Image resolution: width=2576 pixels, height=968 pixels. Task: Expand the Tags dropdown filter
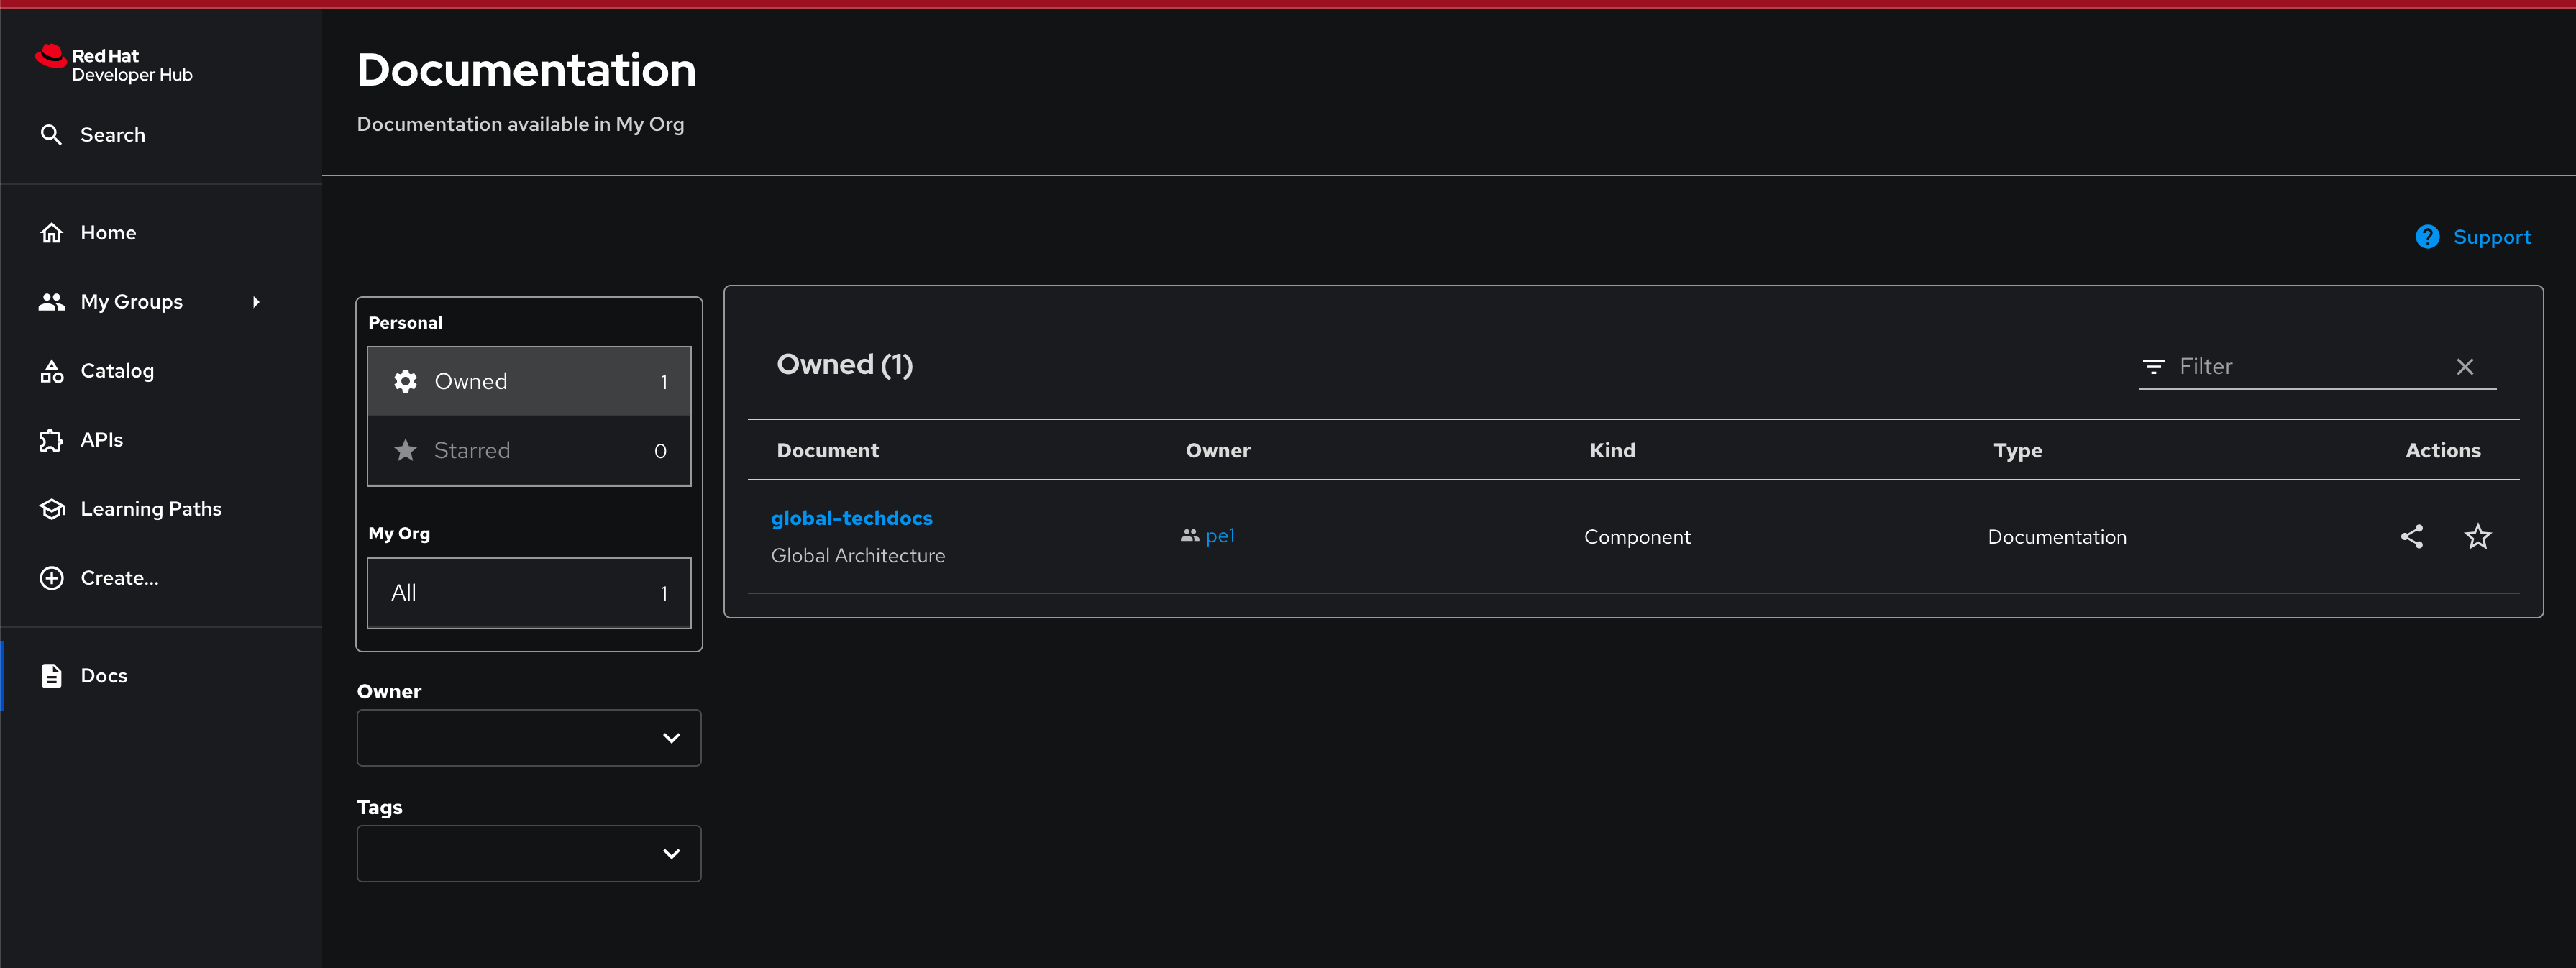(x=529, y=853)
